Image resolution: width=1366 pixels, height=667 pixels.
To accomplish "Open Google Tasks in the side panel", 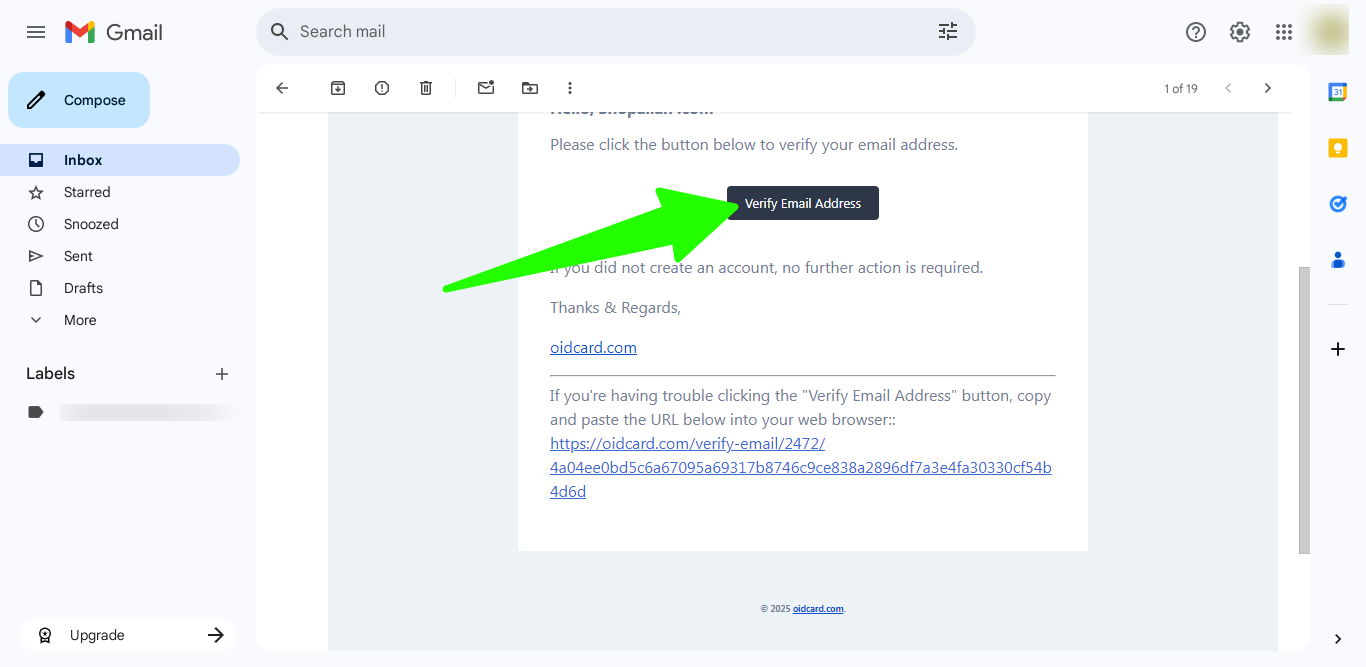I will (x=1338, y=203).
